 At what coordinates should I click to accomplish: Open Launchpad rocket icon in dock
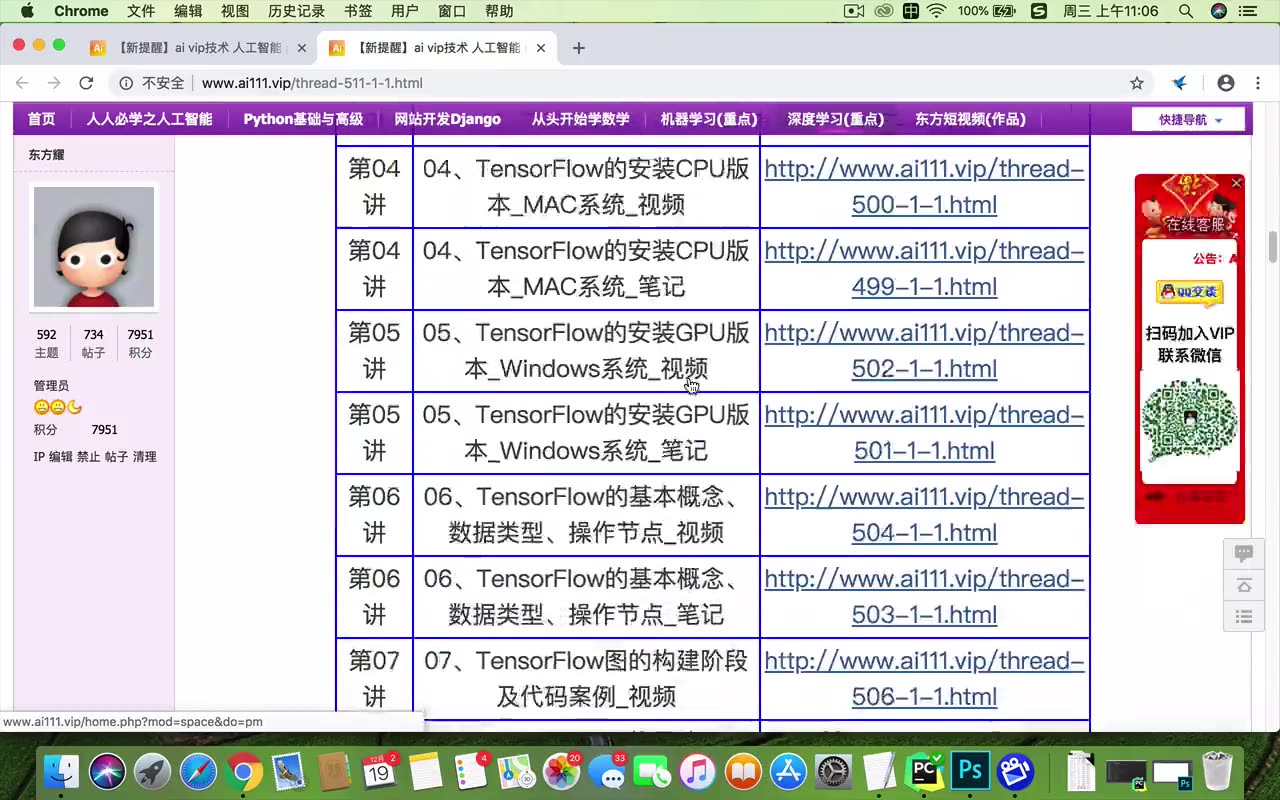coord(153,772)
